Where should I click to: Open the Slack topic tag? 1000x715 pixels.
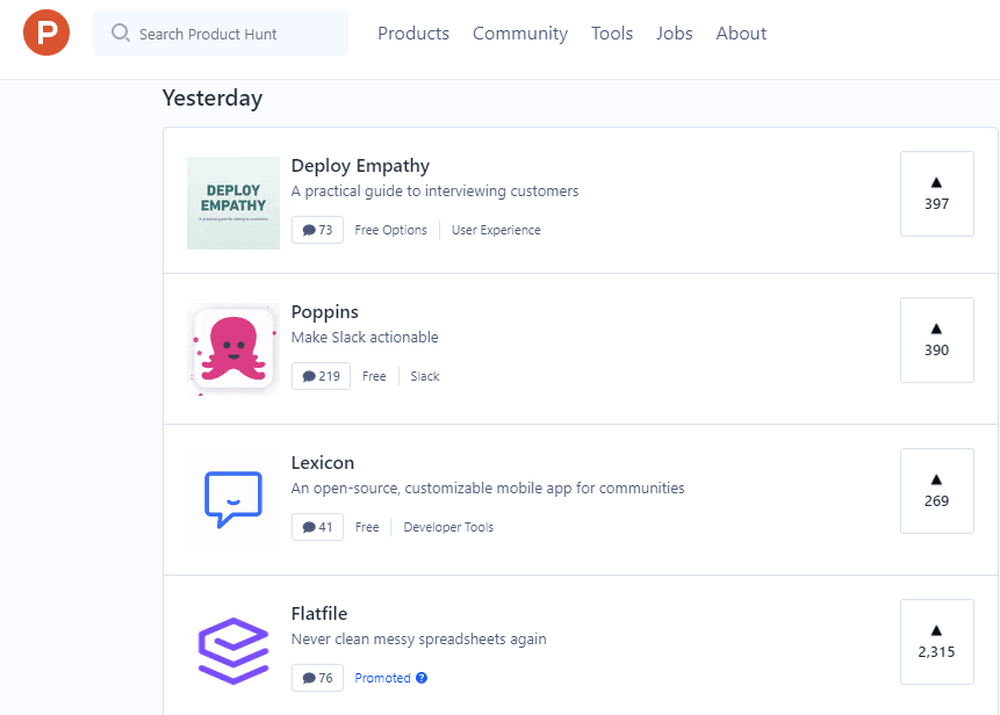pos(425,376)
